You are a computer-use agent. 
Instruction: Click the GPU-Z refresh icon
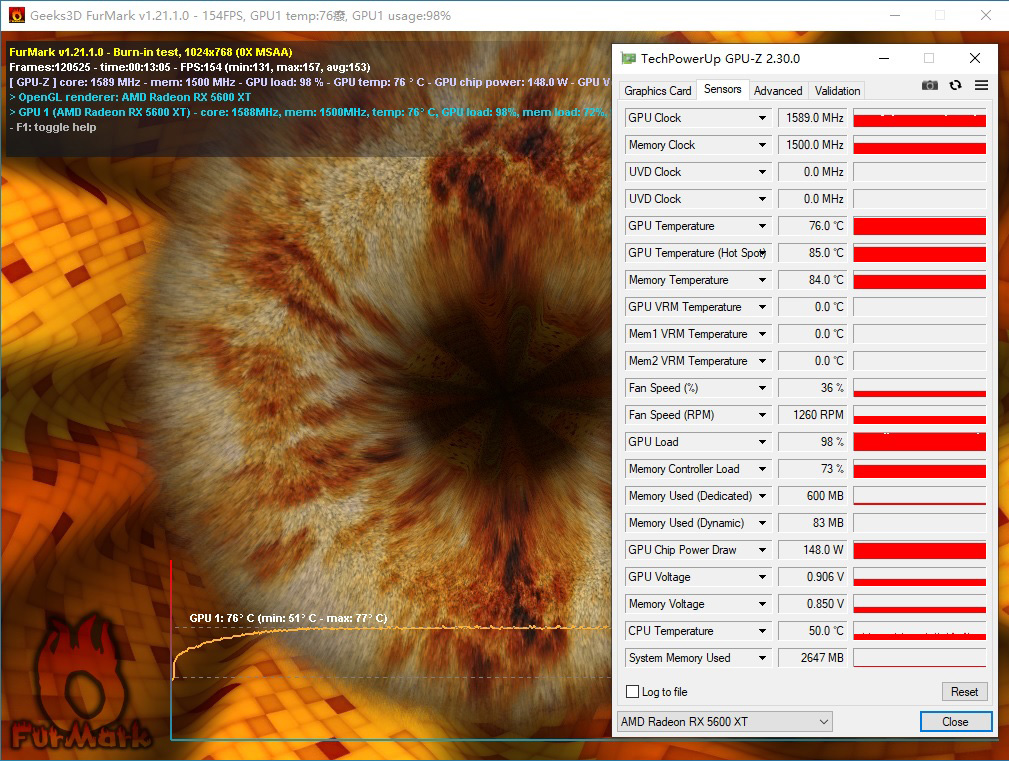956,86
